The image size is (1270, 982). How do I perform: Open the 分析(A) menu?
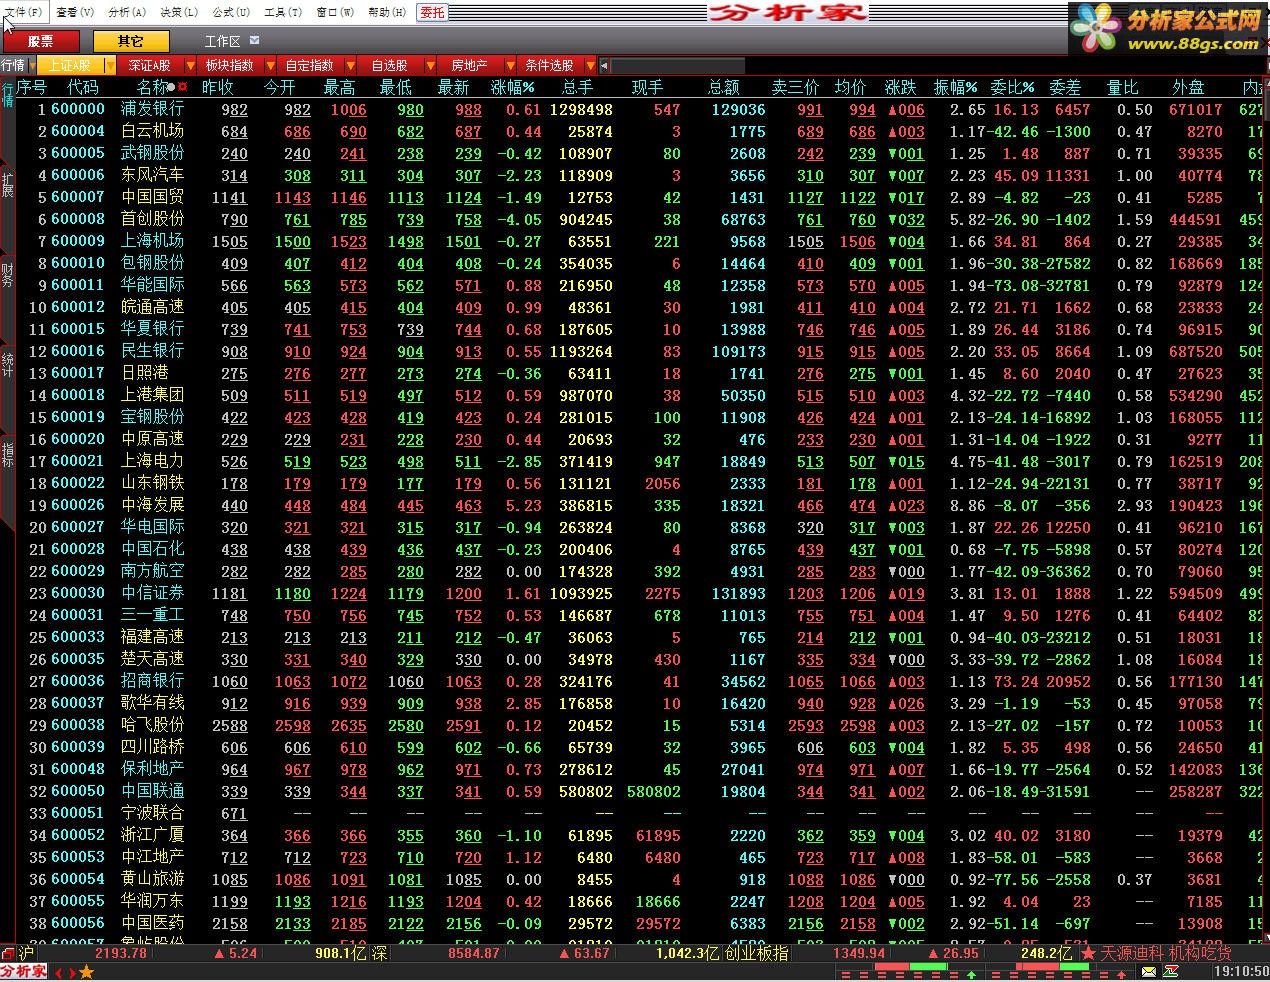(x=127, y=12)
